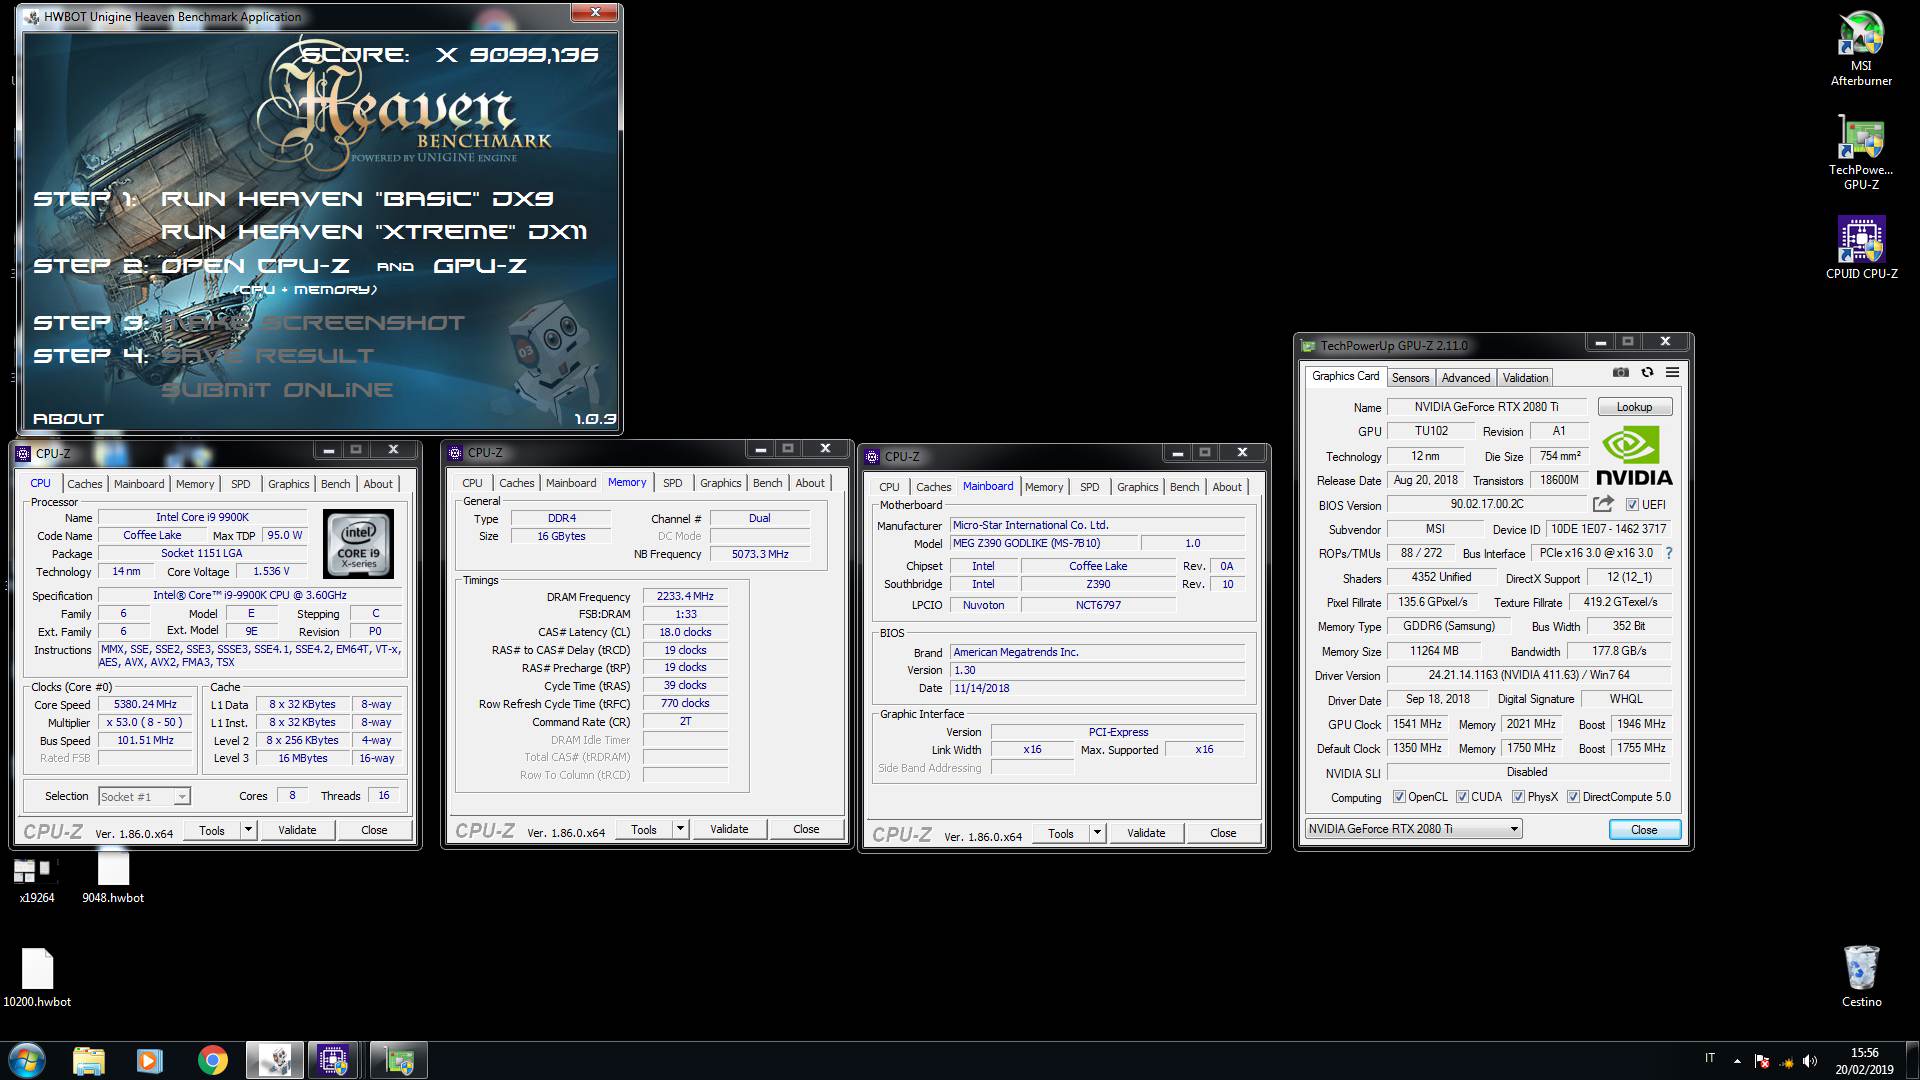Click Submit Online in Heaven window
Image resolution: width=1920 pixels, height=1080 pixels.
click(x=277, y=390)
